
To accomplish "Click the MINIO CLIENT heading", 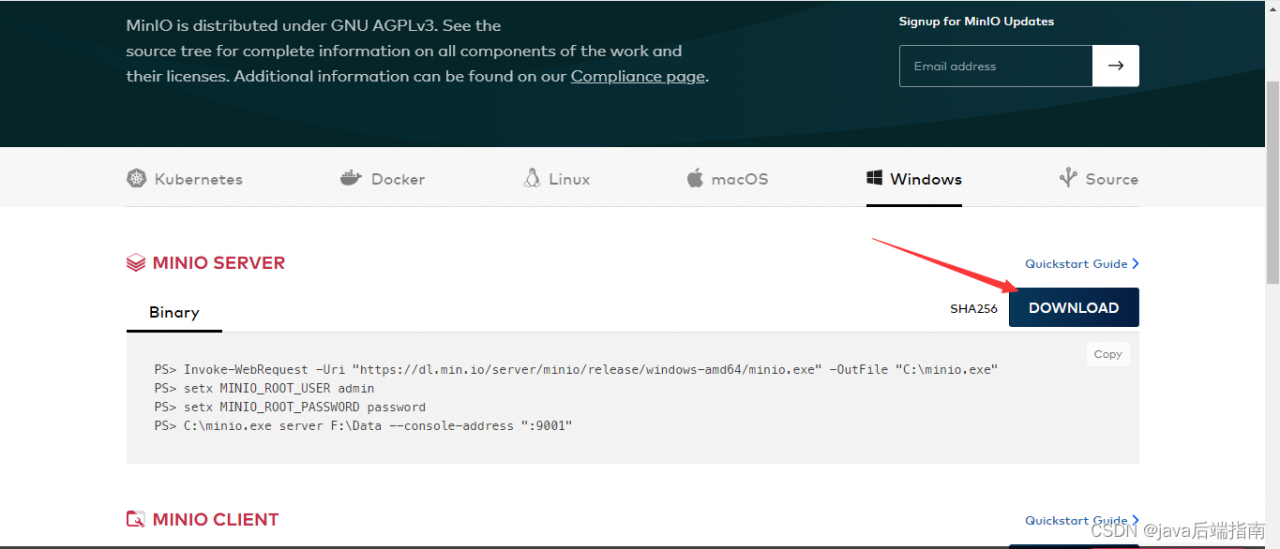I will [216, 519].
